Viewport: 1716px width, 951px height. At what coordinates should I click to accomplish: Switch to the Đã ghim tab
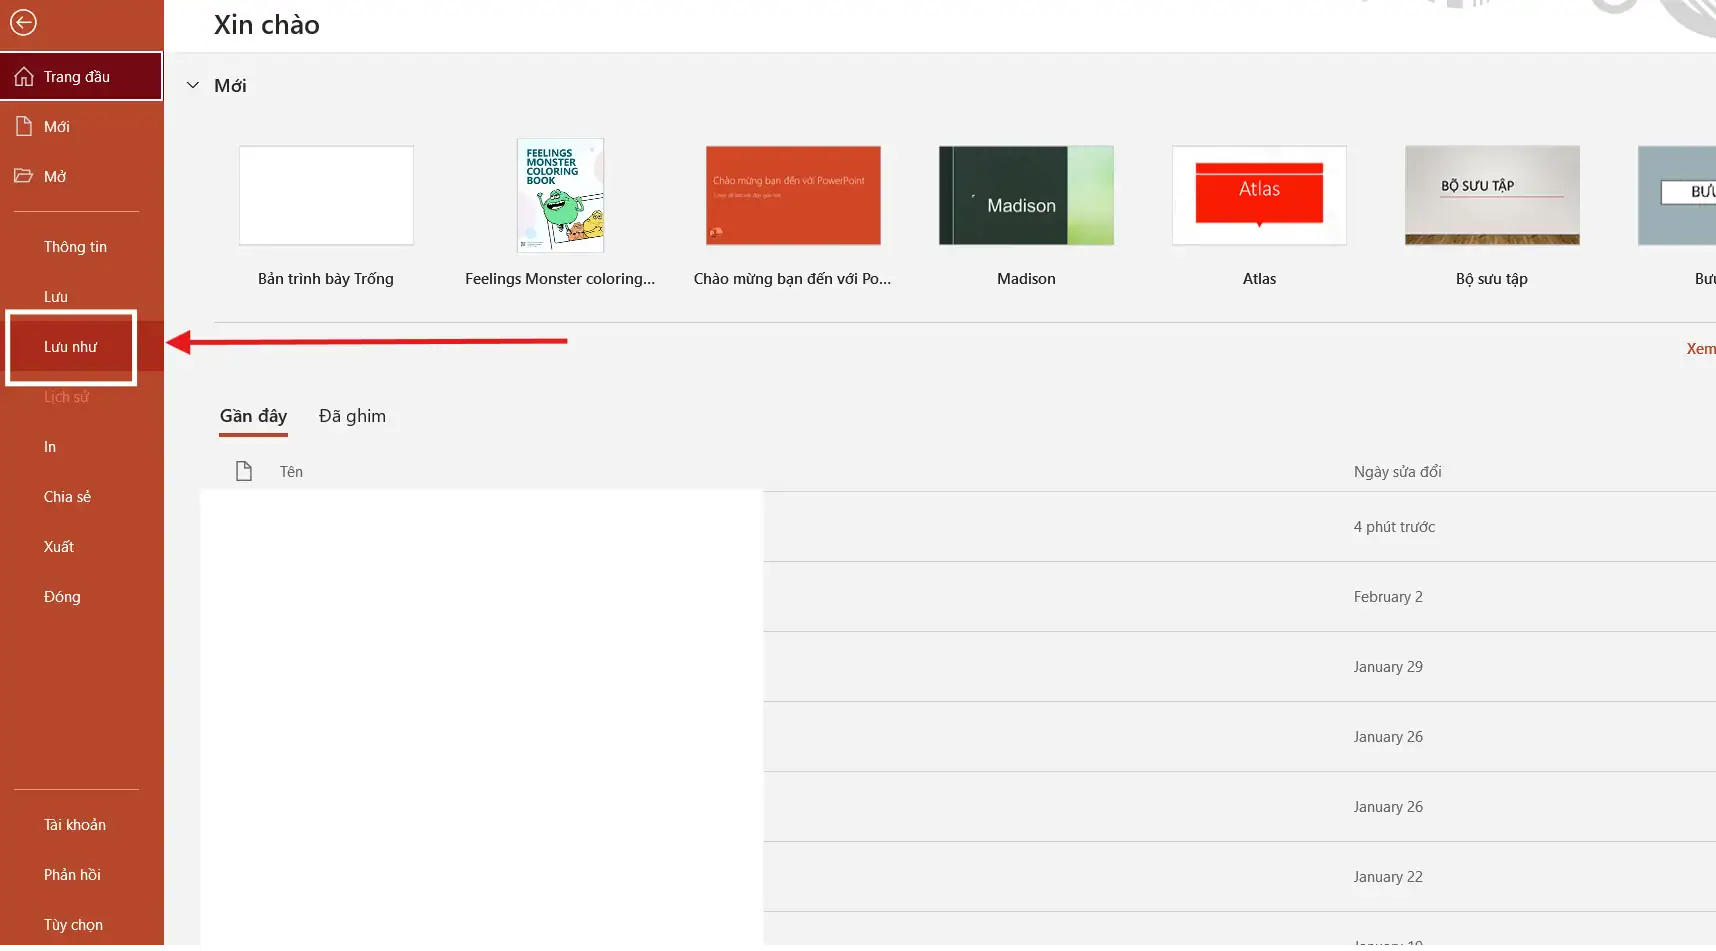(x=352, y=416)
